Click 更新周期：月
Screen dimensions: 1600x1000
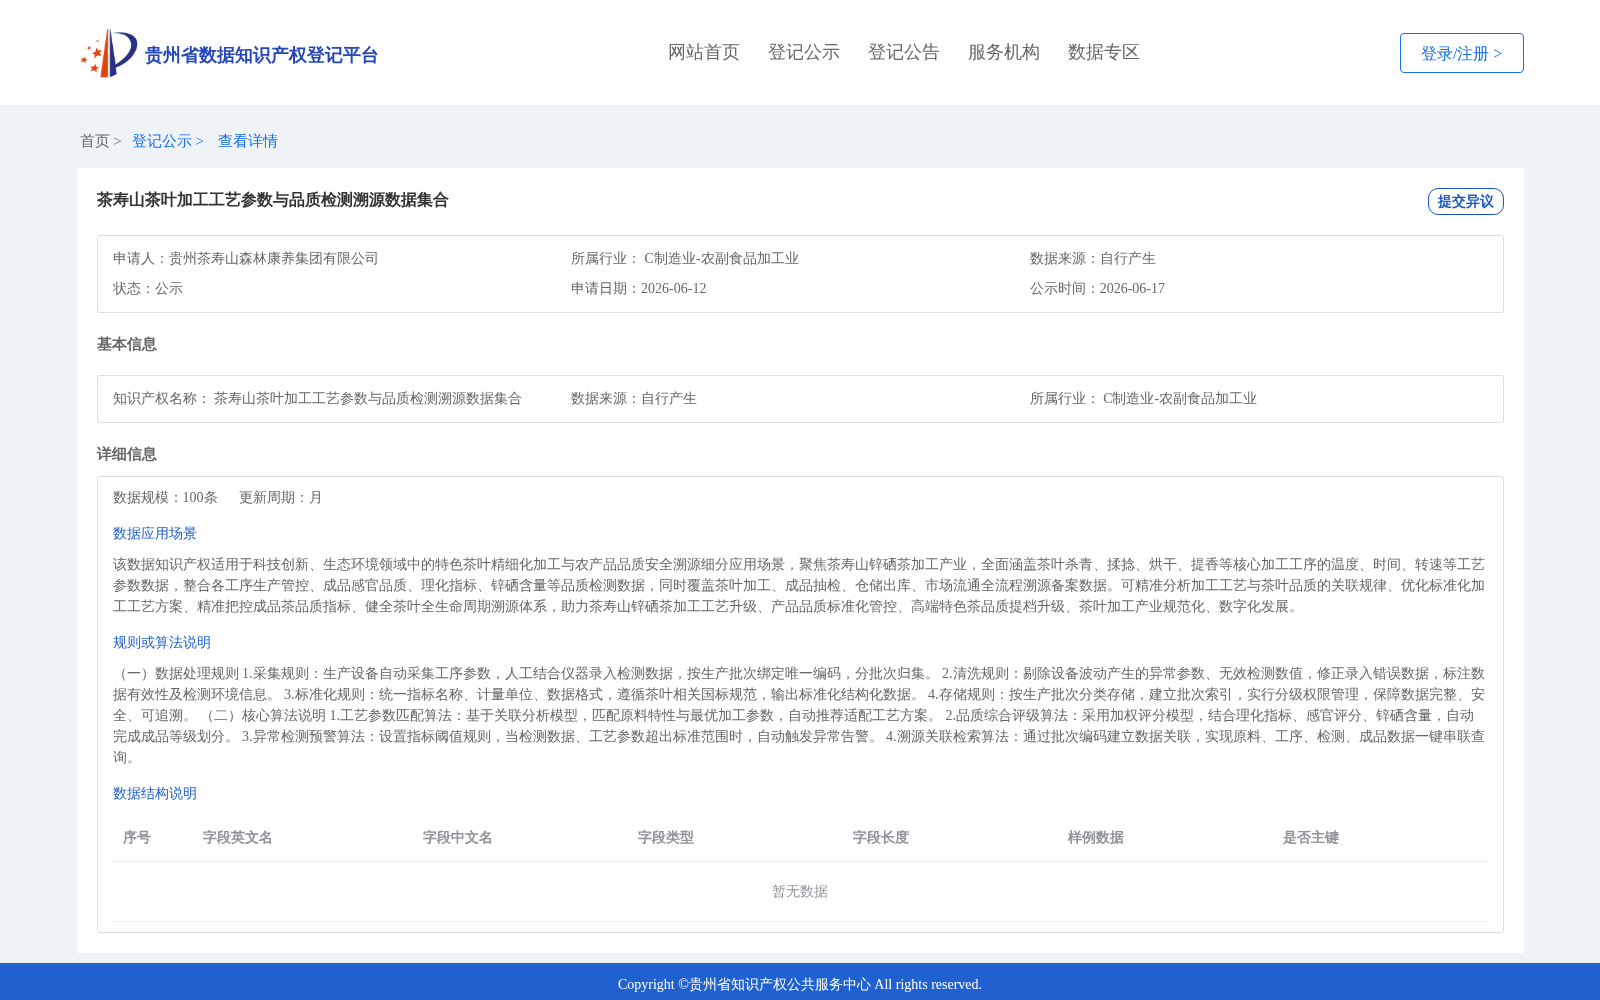click(281, 497)
